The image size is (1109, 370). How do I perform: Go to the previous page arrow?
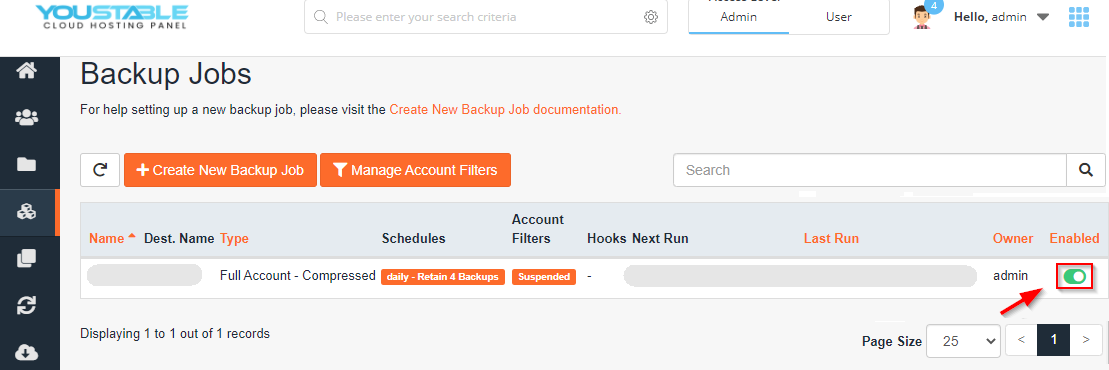click(x=1021, y=340)
